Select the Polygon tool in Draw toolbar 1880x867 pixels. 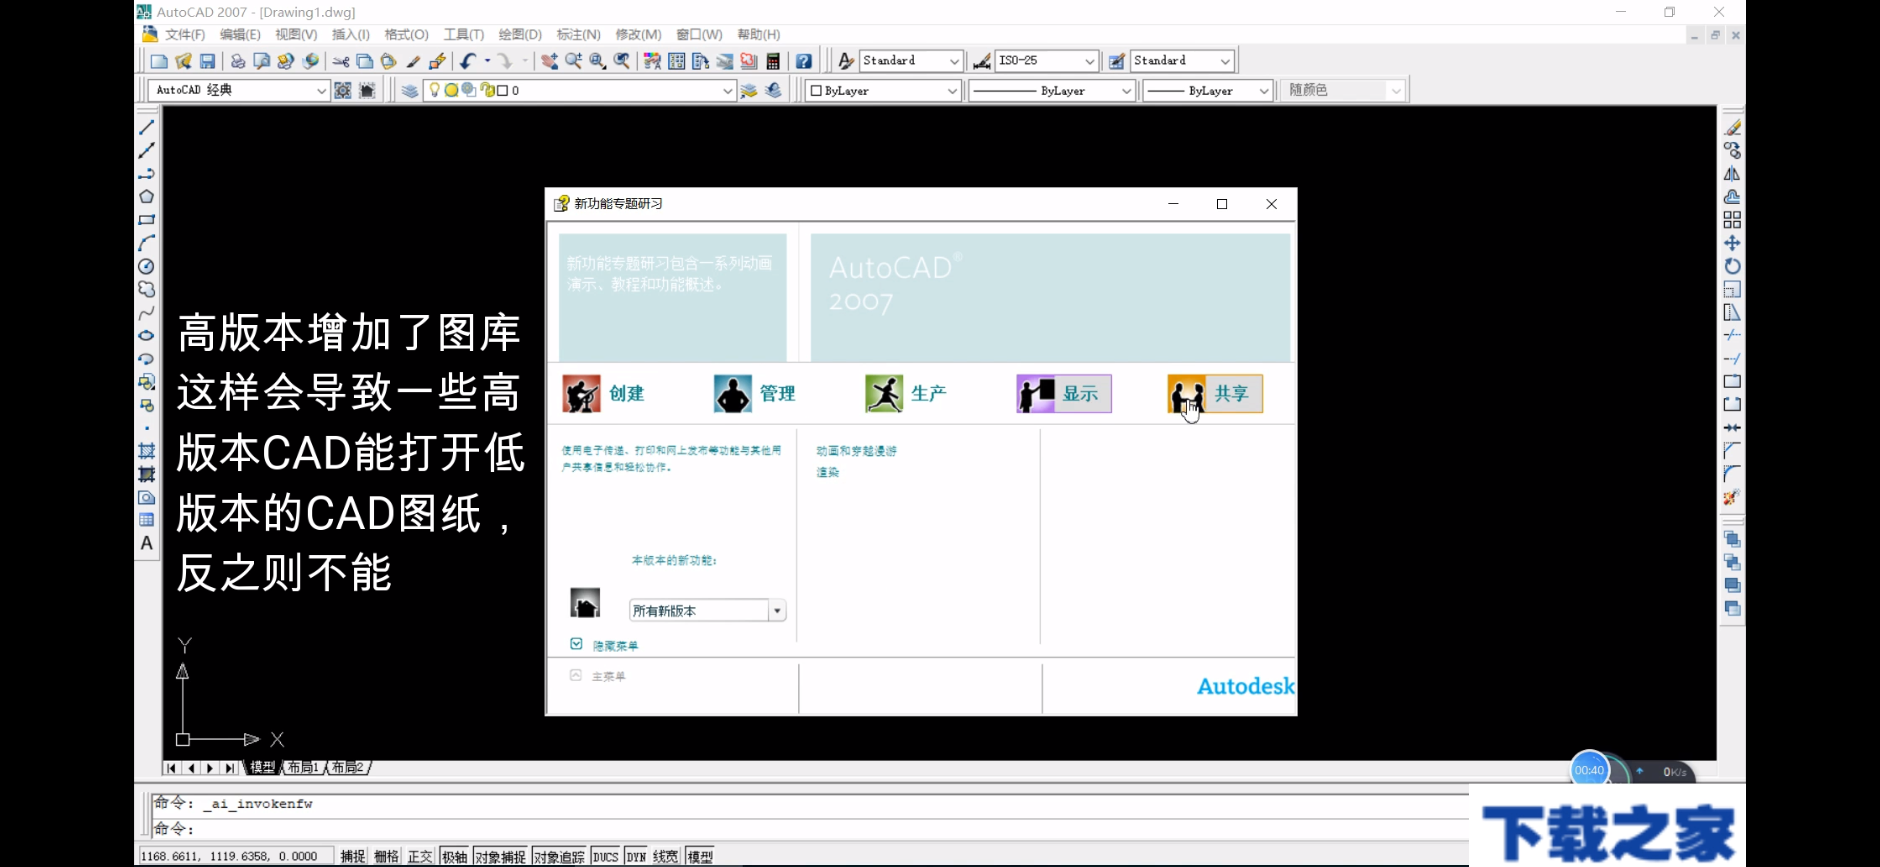pyautogui.click(x=147, y=197)
